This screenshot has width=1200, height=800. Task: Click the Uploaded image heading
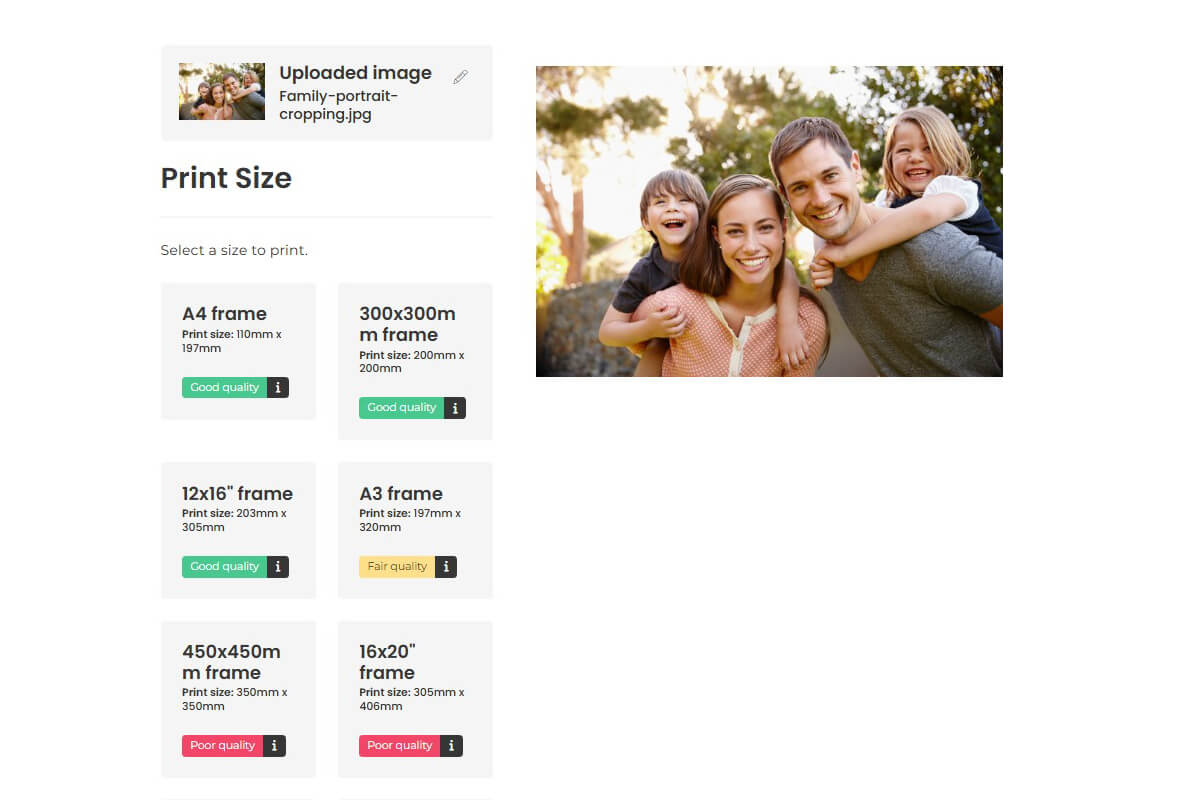(355, 73)
